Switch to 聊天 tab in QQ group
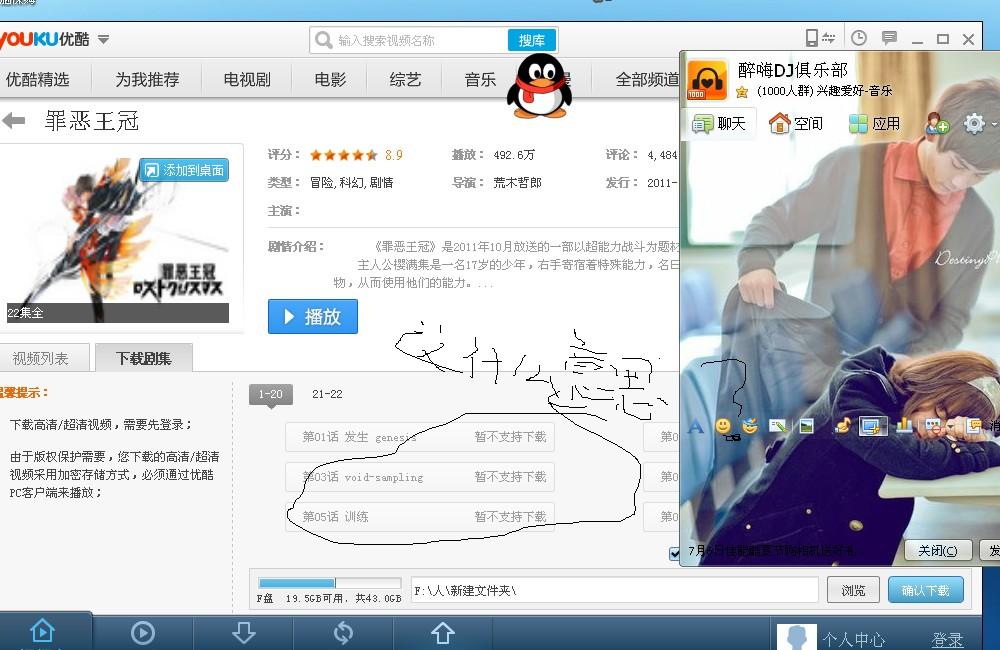The width and height of the screenshot is (1000, 650). point(721,124)
